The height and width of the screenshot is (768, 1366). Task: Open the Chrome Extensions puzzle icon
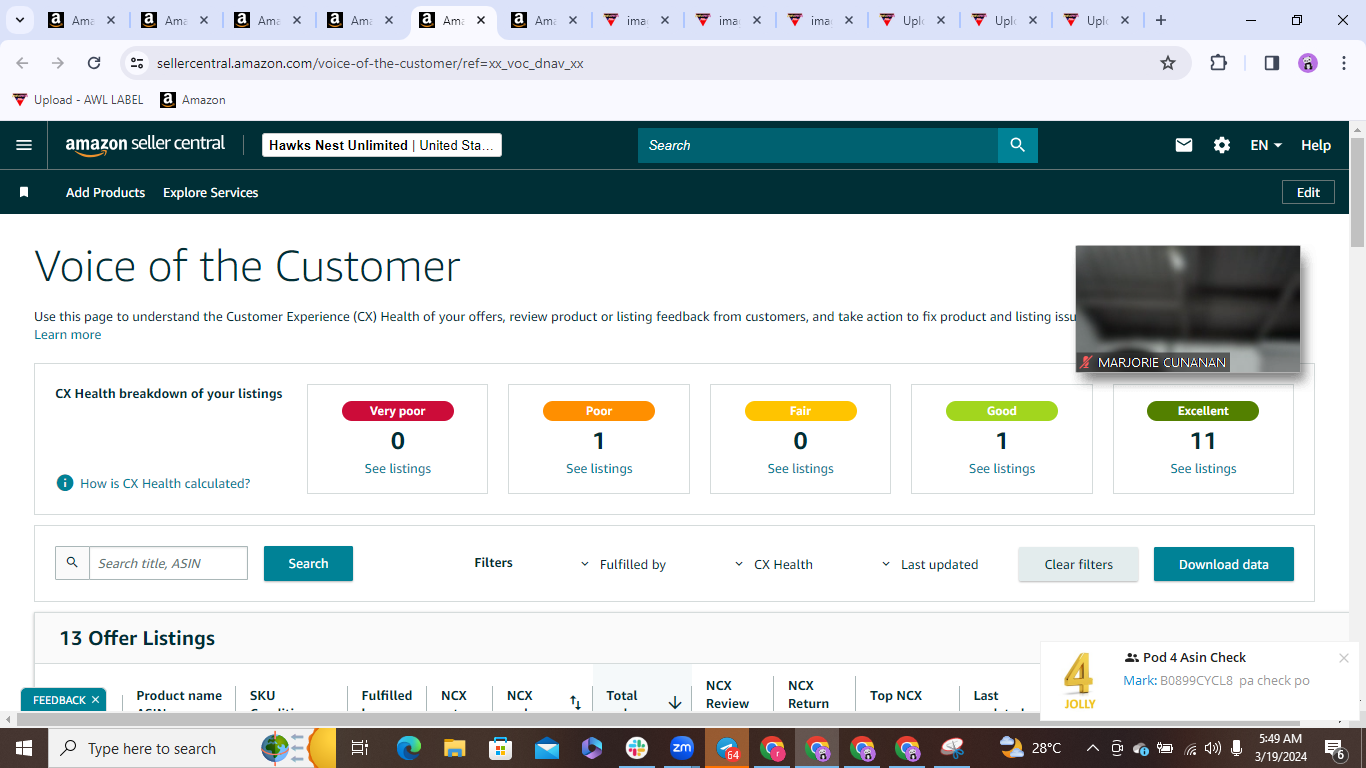[1218, 63]
